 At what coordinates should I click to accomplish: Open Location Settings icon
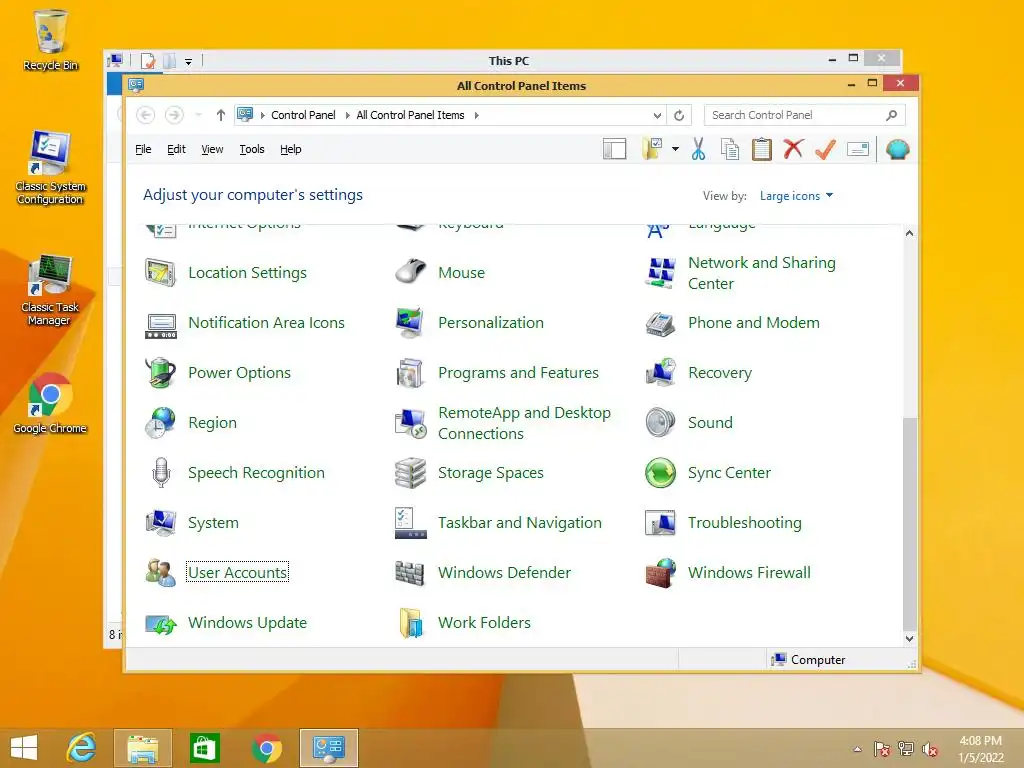tap(161, 273)
